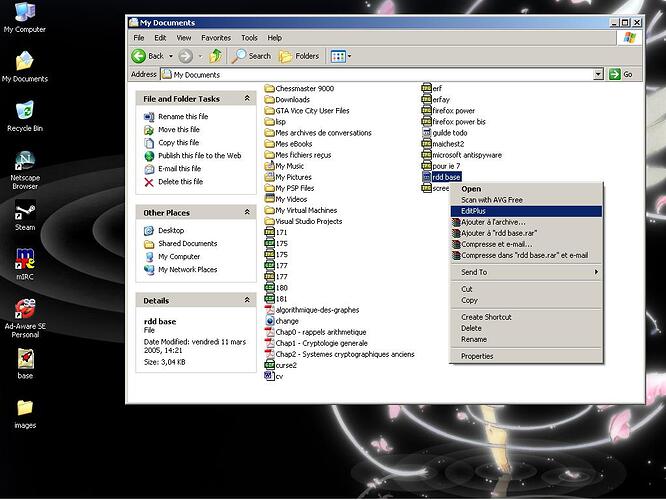Click the Back arrow toolbar button

click(x=147, y=56)
